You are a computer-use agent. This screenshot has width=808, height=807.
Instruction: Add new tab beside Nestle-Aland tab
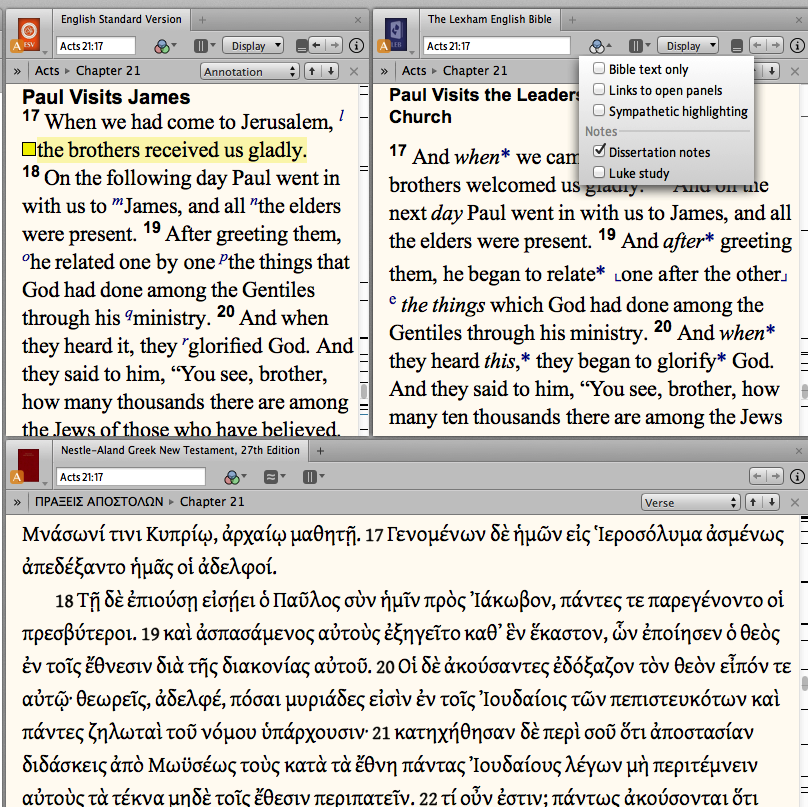tap(320, 451)
